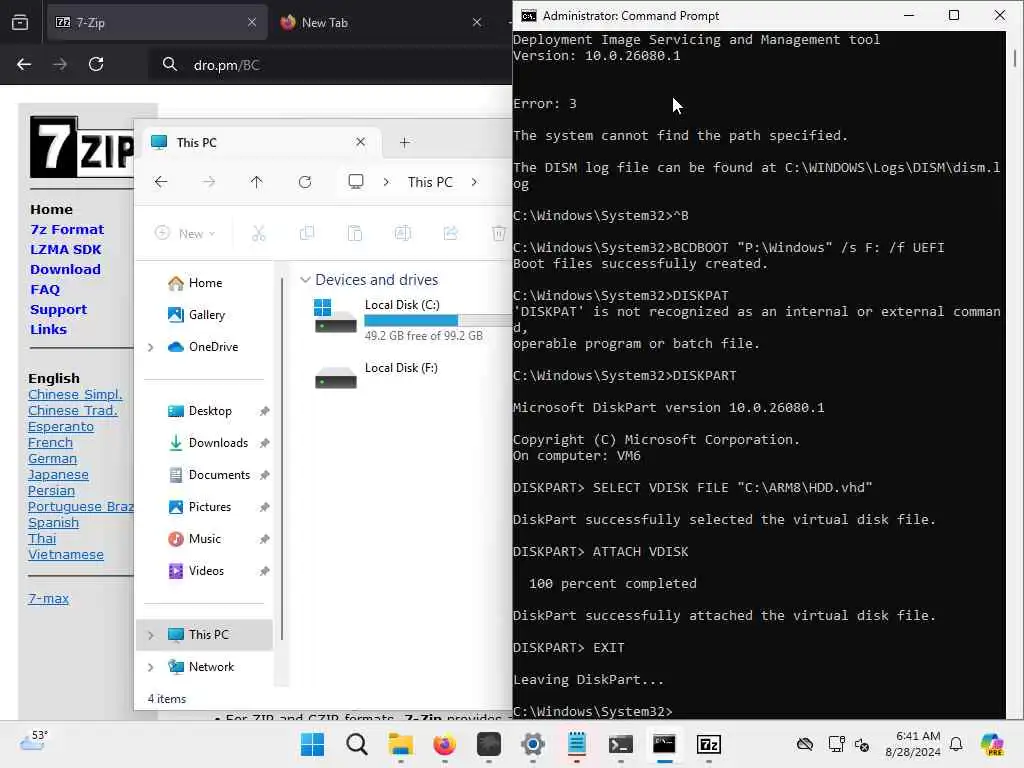Screen dimensions: 1024x768
Task: Click the File Explorer Forward arrow
Action: click(x=209, y=182)
